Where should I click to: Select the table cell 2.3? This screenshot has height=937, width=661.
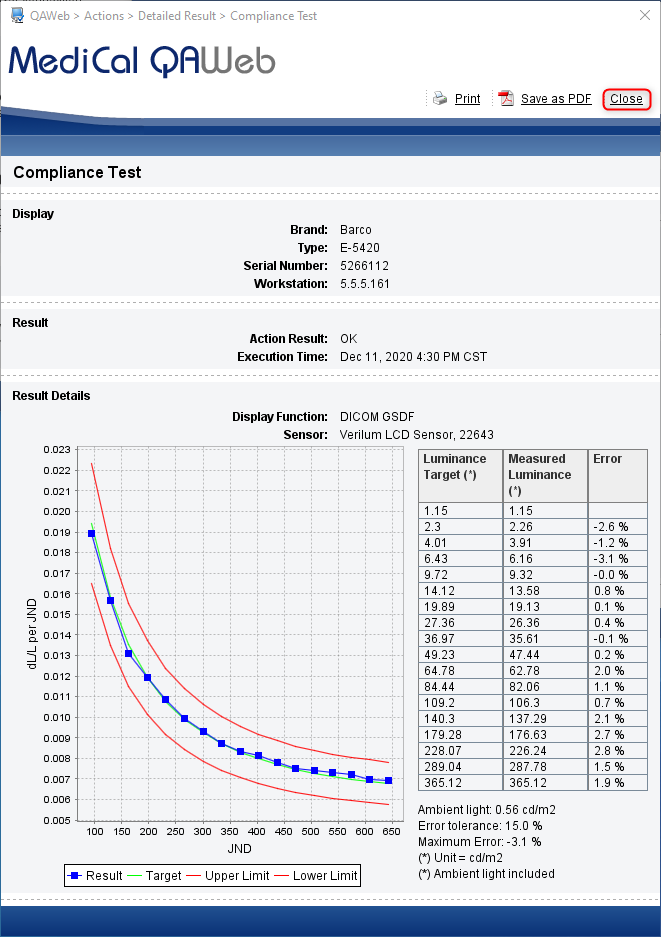coord(461,527)
